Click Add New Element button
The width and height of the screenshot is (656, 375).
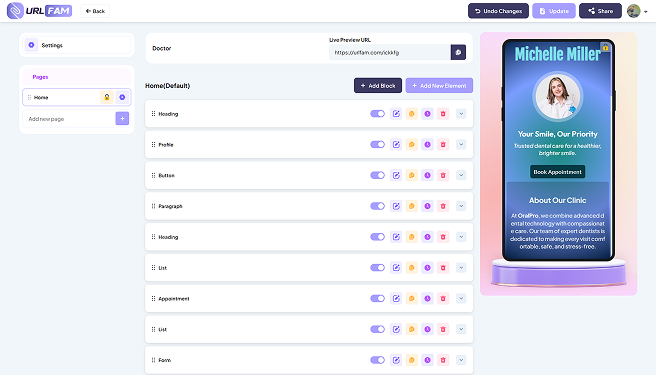pos(439,85)
